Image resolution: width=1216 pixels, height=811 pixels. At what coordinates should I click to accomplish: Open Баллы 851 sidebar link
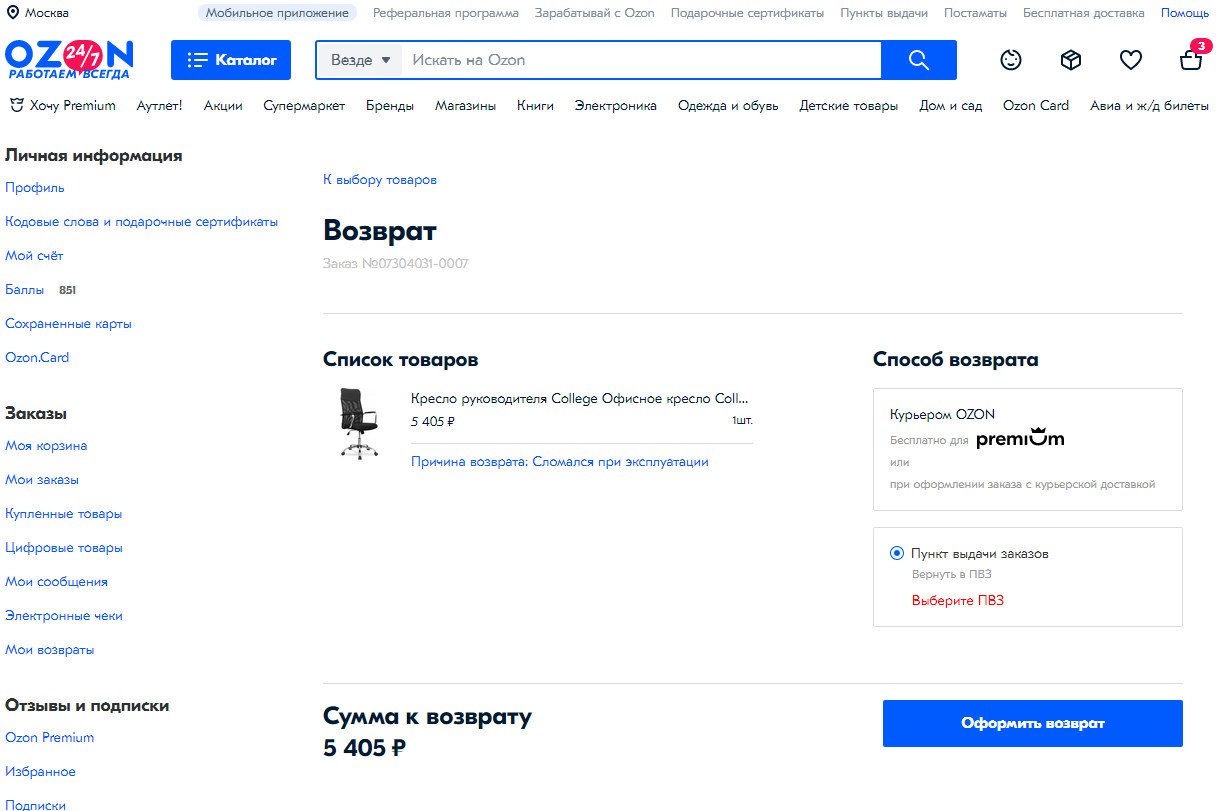point(41,290)
